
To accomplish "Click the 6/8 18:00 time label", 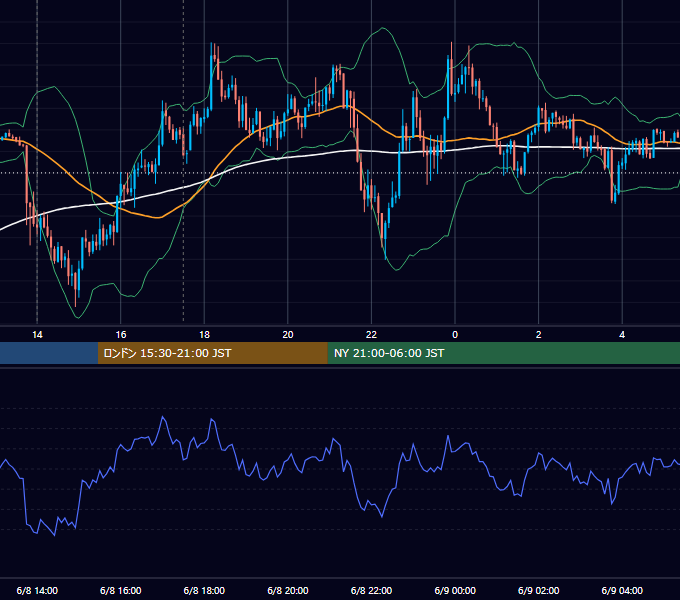I will (x=204, y=590).
